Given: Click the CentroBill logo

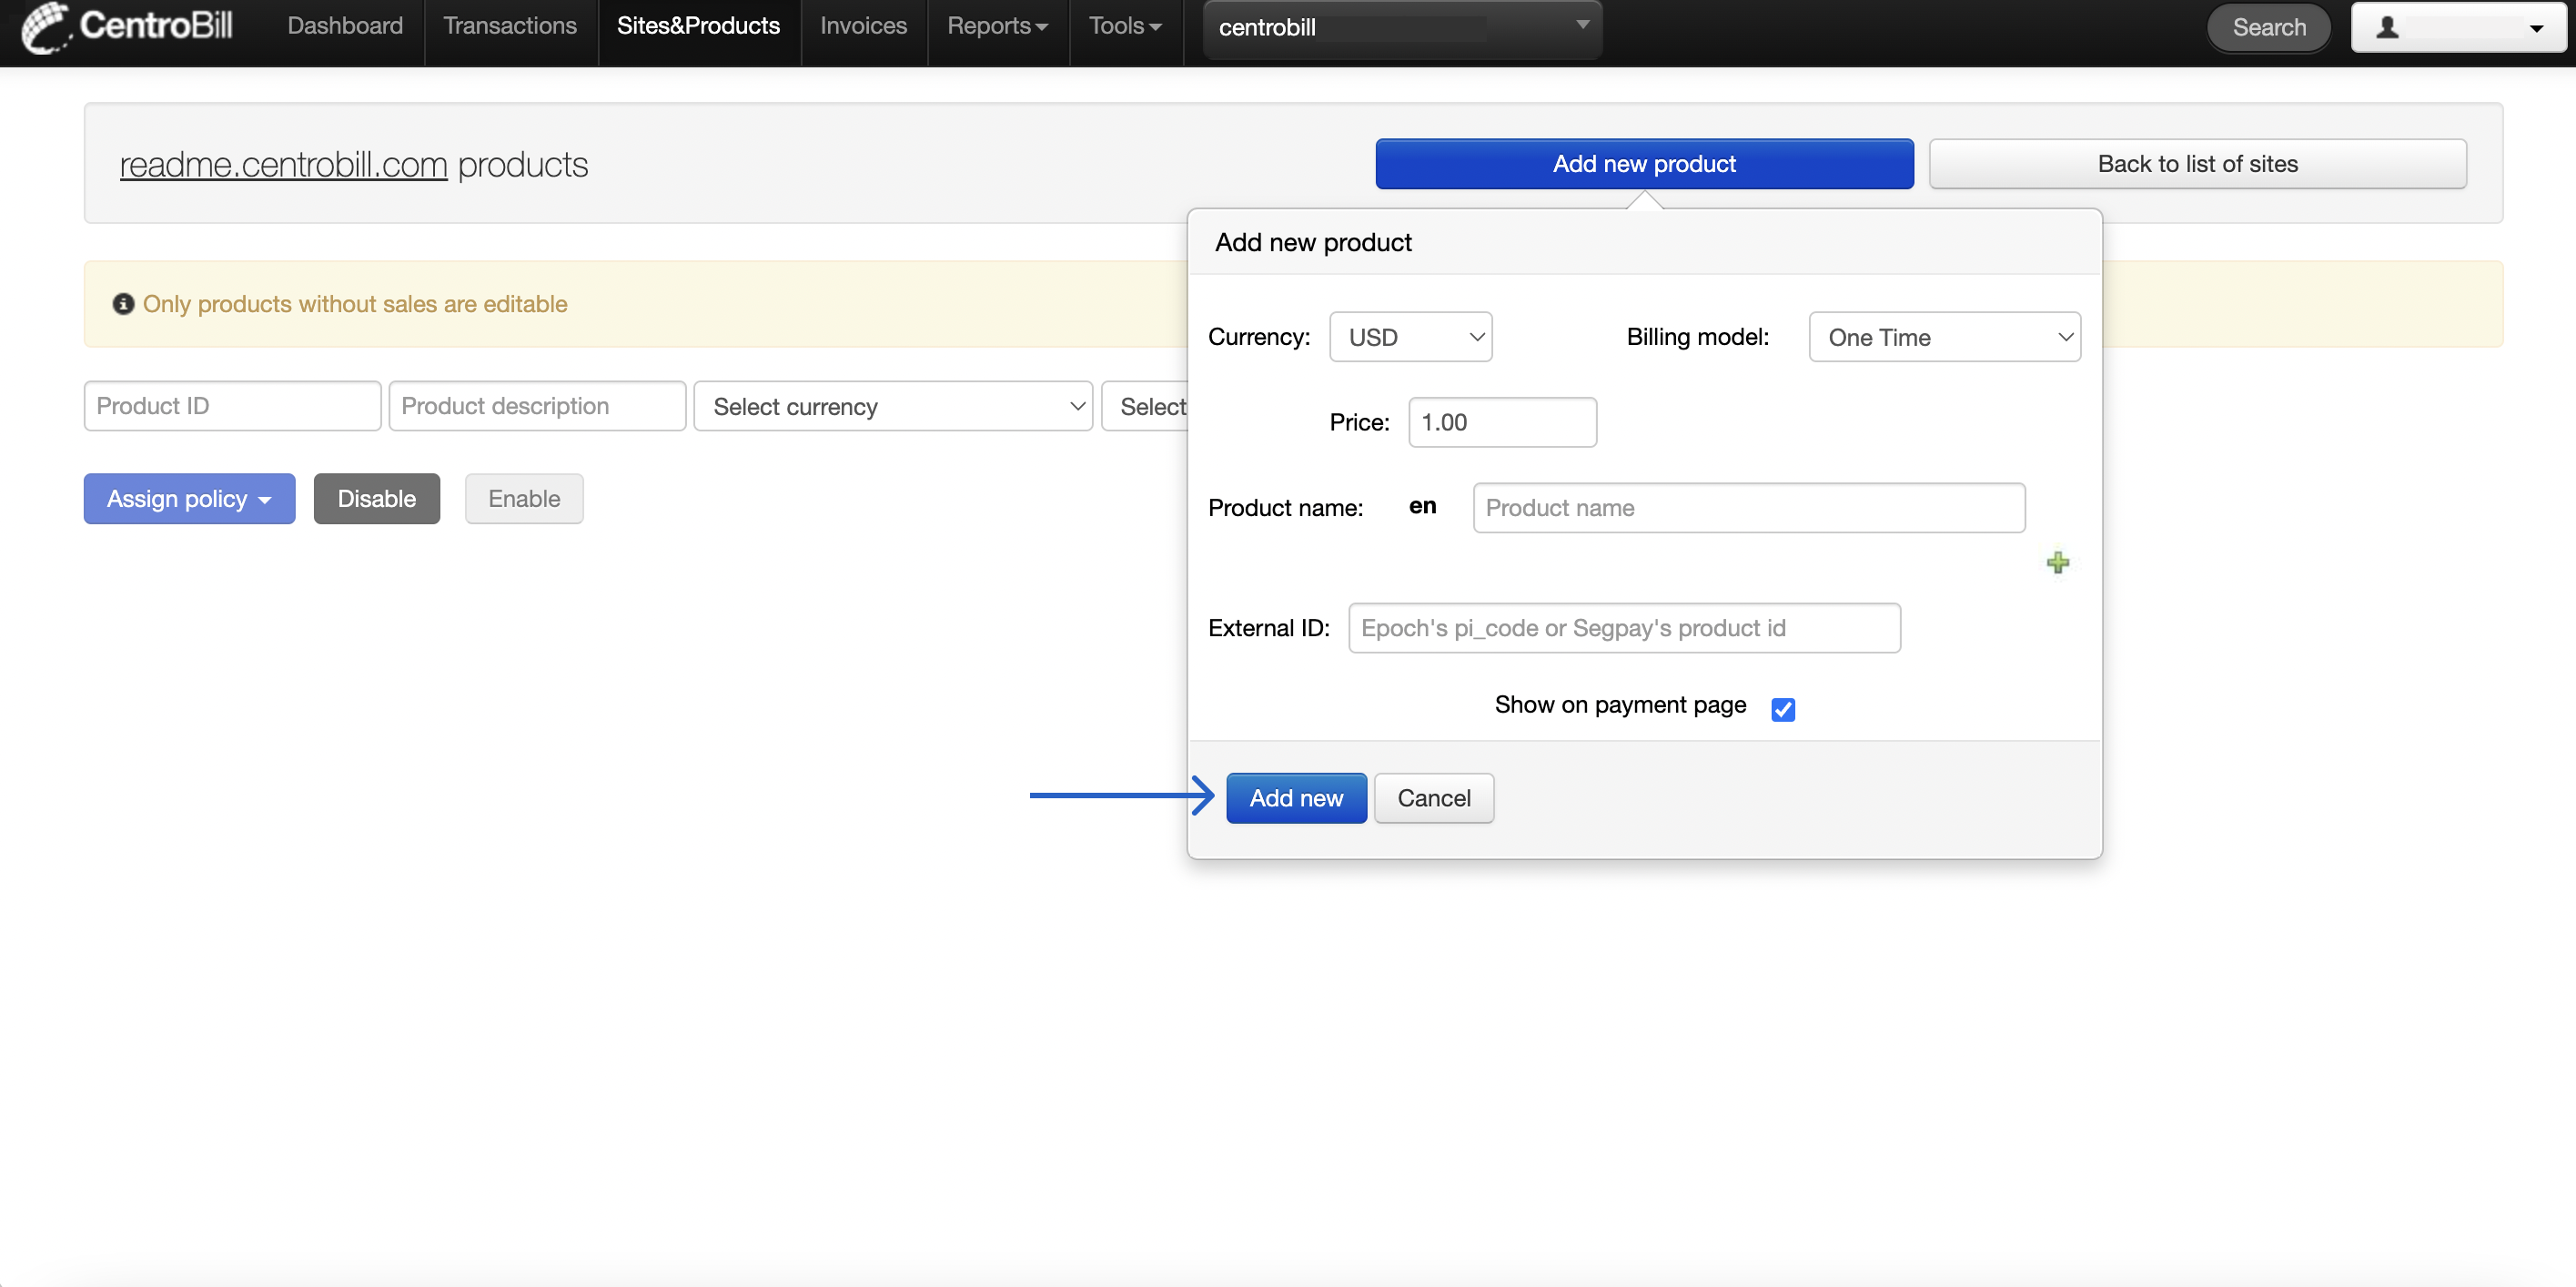Looking at the screenshot, I should 127,26.
